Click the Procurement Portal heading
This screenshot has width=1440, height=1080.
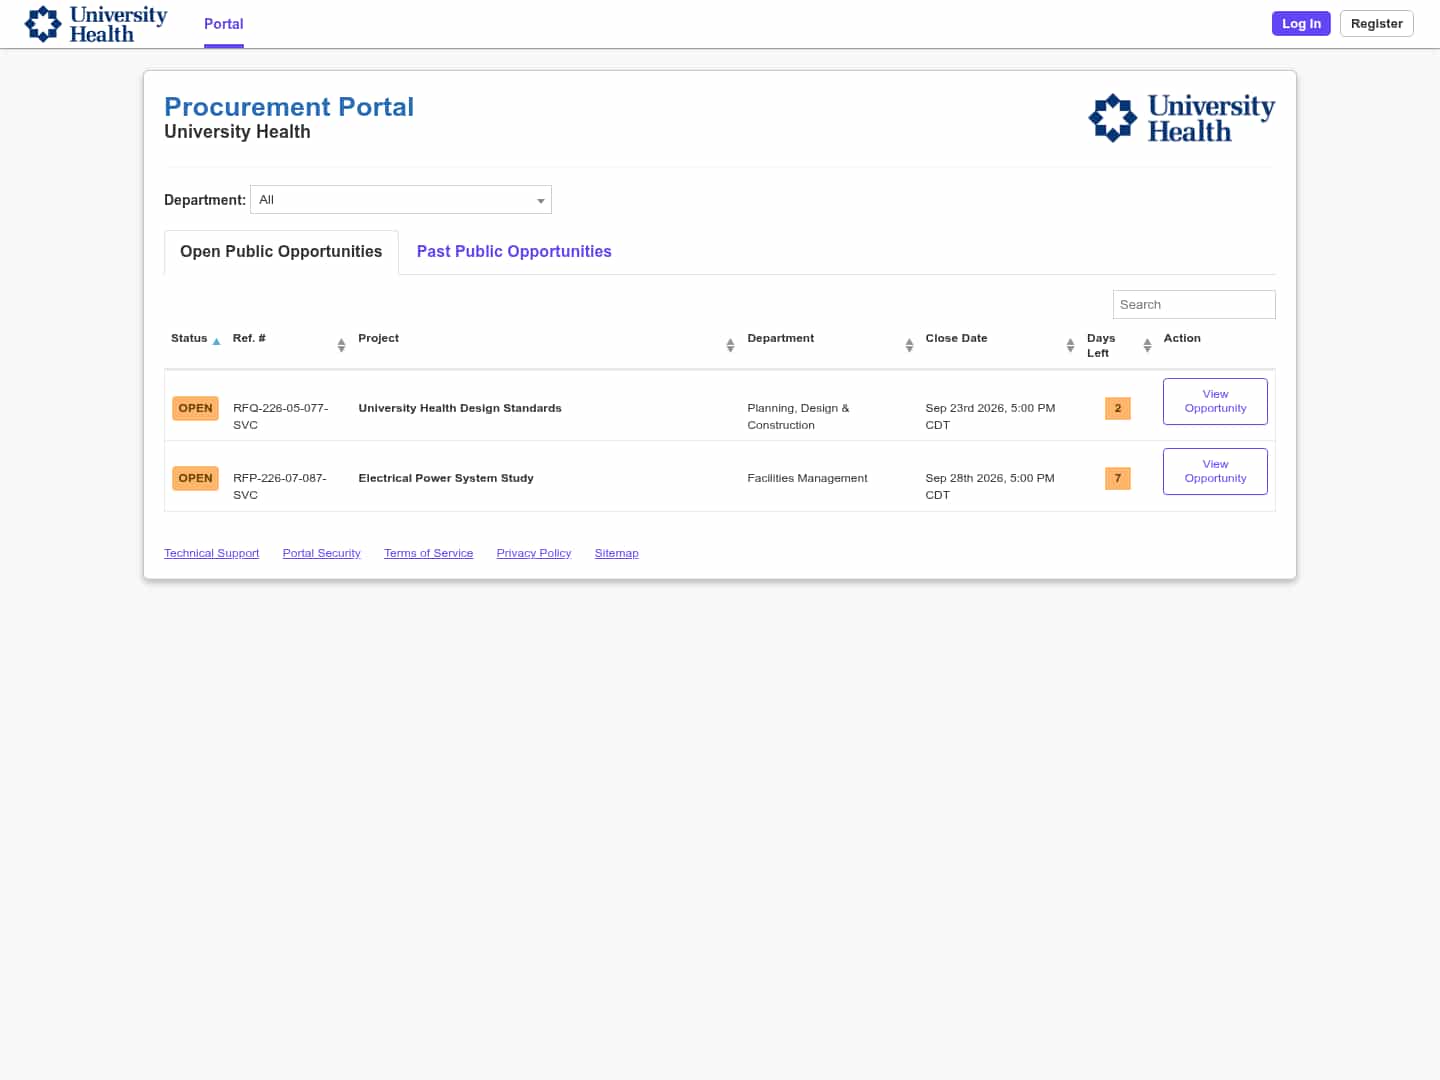(289, 107)
